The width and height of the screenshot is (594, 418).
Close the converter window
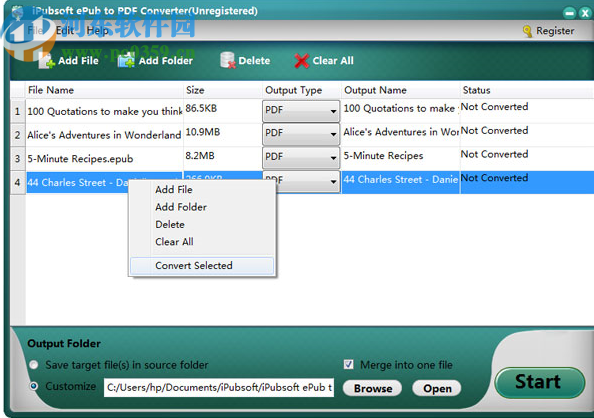point(585,13)
